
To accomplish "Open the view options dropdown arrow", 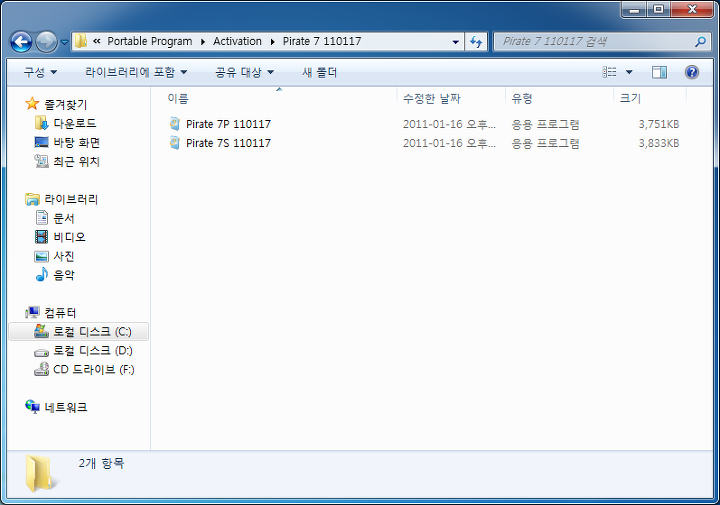I will tap(629, 72).
